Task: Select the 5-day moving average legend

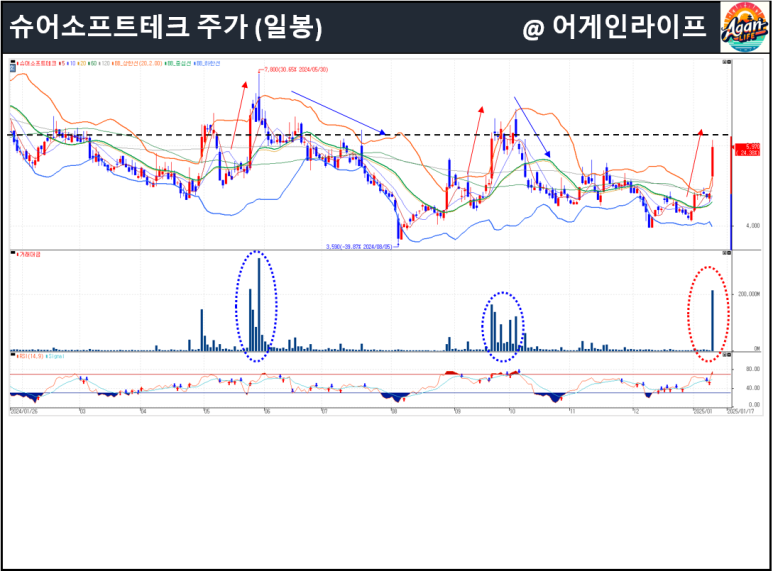Action: click(62, 64)
